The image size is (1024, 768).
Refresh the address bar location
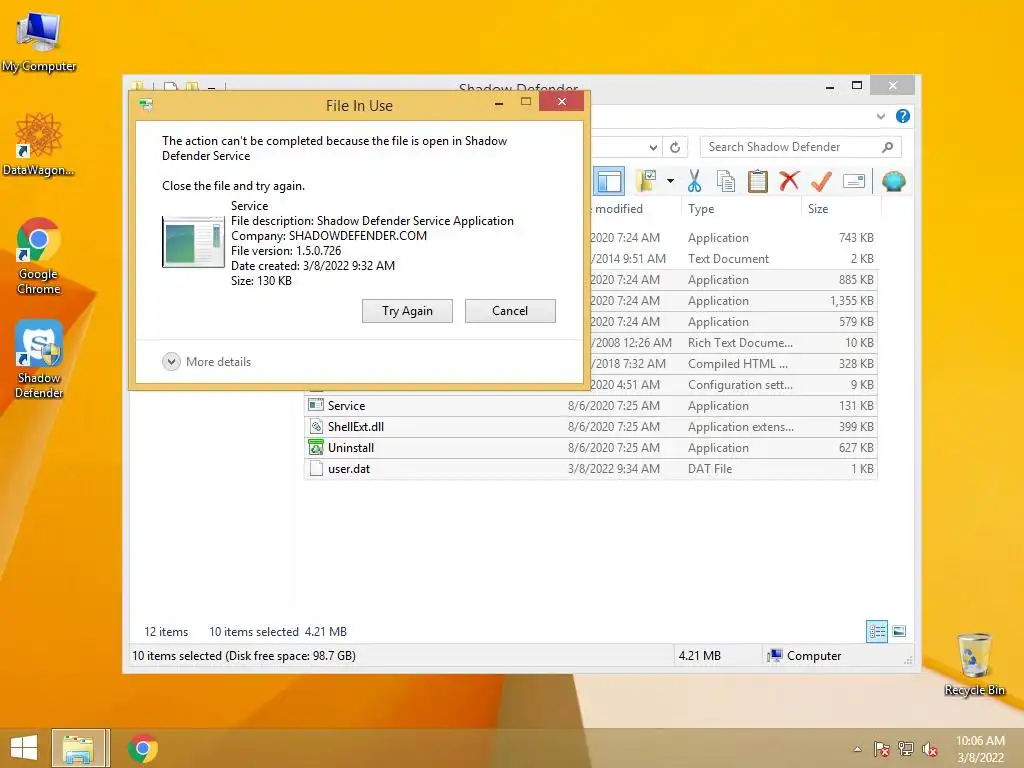pyautogui.click(x=675, y=148)
